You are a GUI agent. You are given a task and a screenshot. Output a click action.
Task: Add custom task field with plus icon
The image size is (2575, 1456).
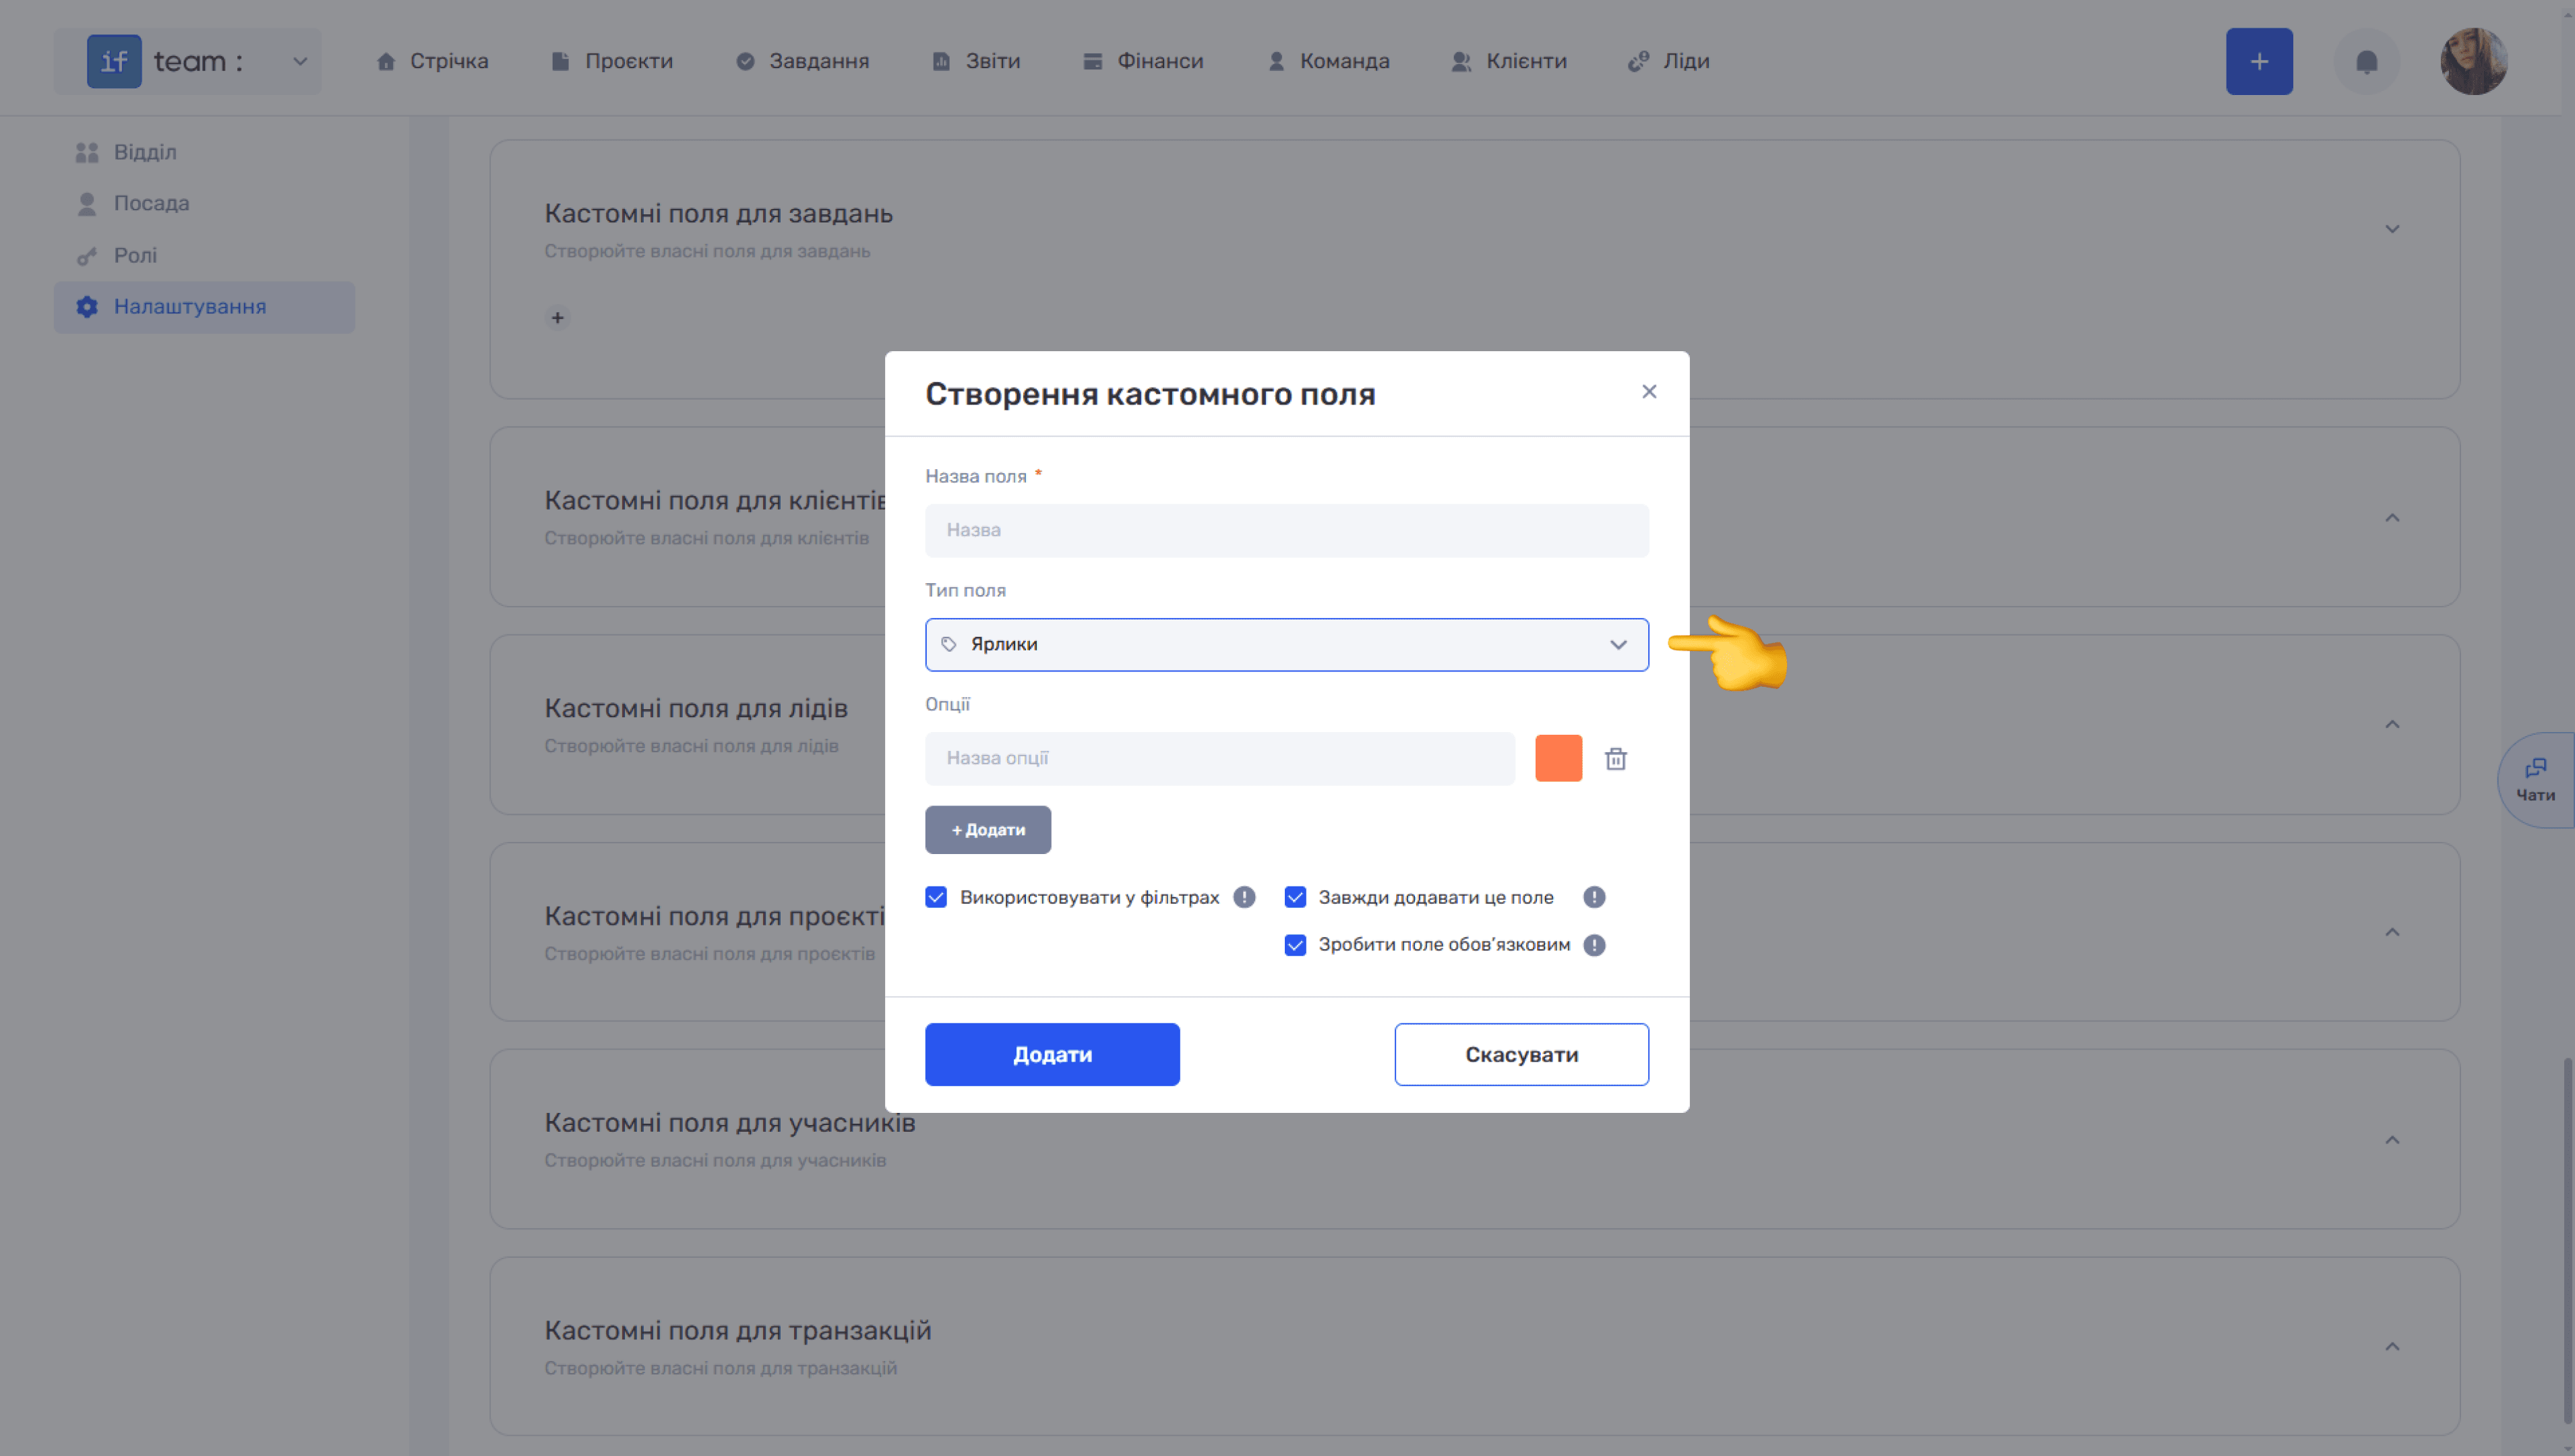[x=558, y=318]
